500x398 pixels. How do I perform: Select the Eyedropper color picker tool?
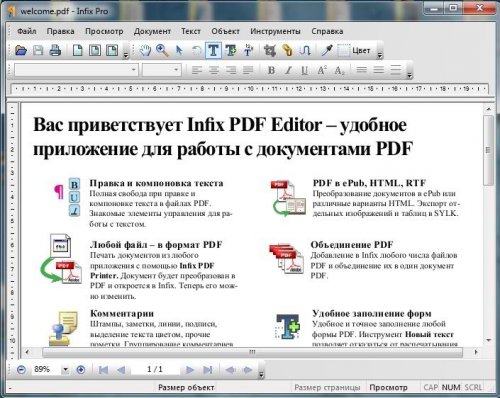[327, 51]
